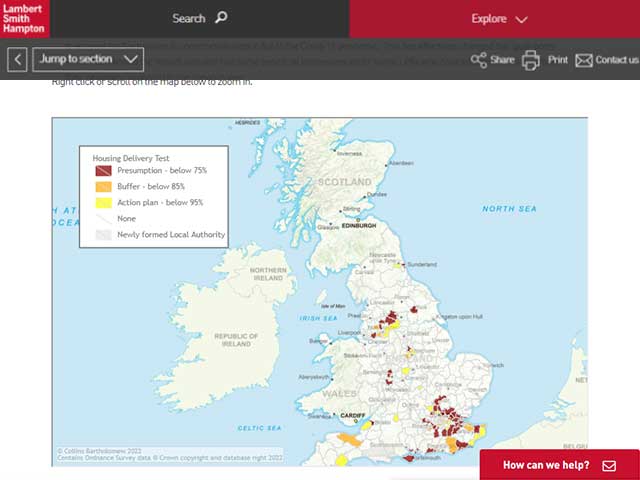Click the CARDIFF label on map
The image size is (640, 480).
coord(353,416)
